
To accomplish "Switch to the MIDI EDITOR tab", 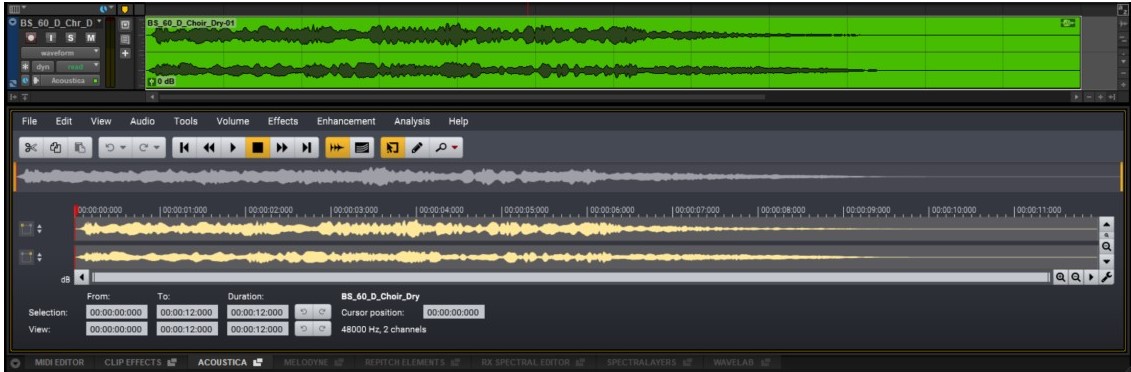I will [x=60, y=362].
